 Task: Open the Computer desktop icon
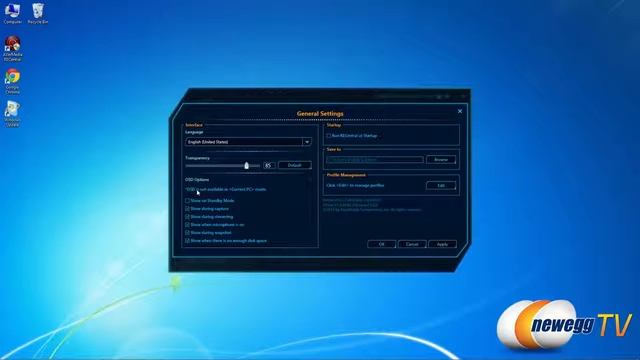pyautogui.click(x=12, y=13)
